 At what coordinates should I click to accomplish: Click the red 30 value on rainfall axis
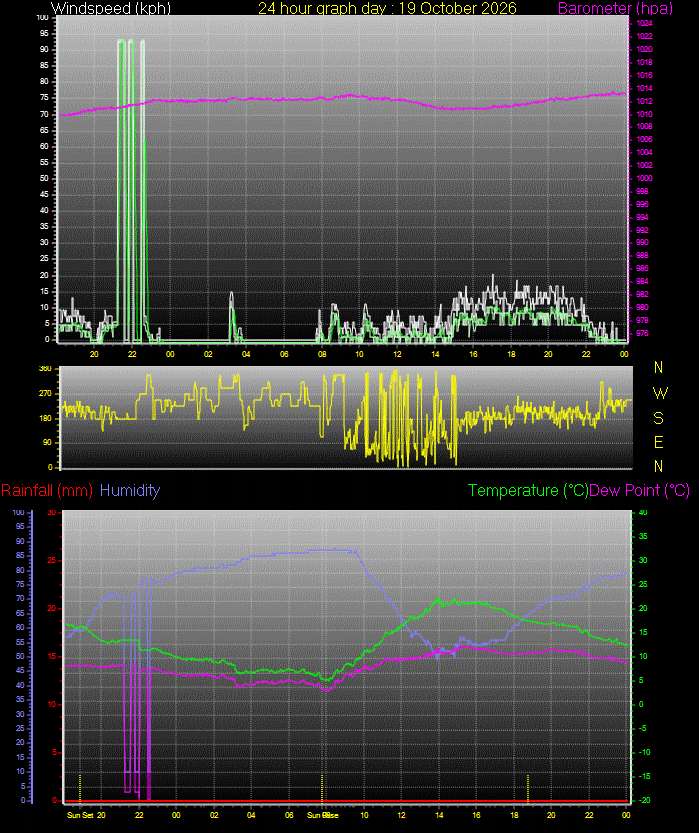coord(52,513)
